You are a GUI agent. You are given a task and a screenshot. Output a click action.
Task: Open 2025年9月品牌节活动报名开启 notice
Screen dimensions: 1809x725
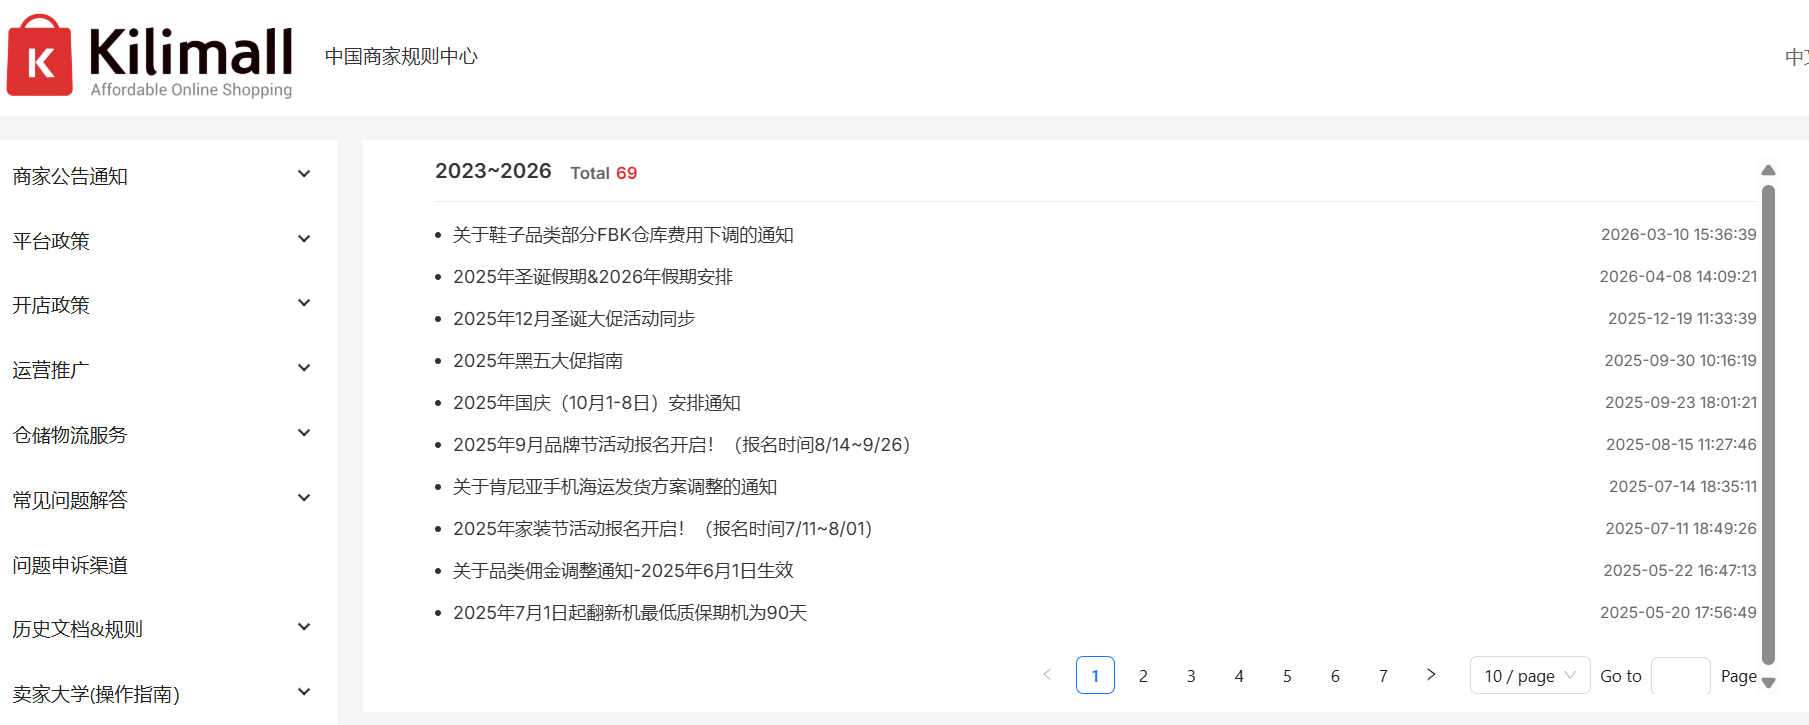tap(682, 445)
